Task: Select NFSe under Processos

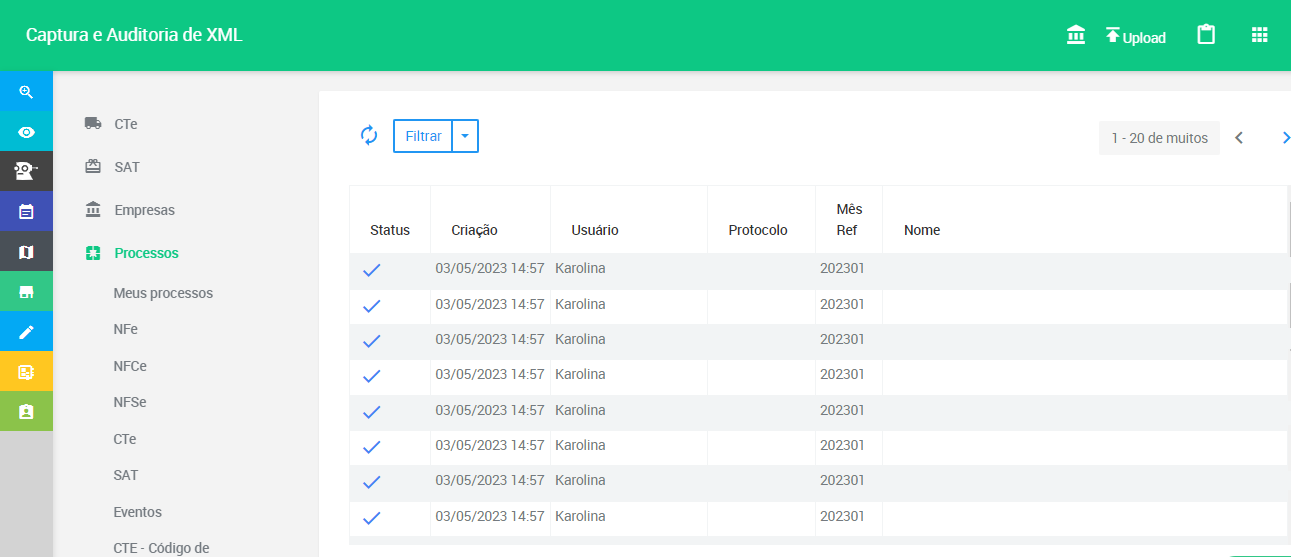Action: 130,402
